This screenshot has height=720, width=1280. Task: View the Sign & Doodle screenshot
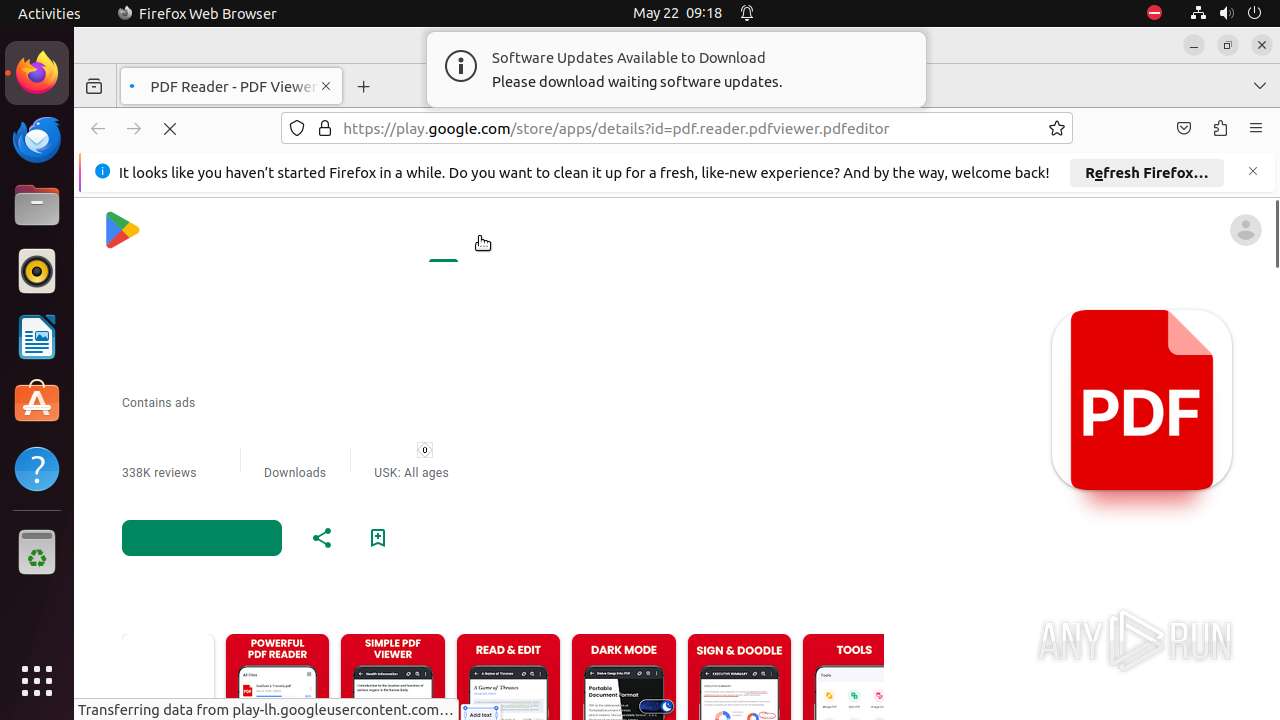[739, 677]
